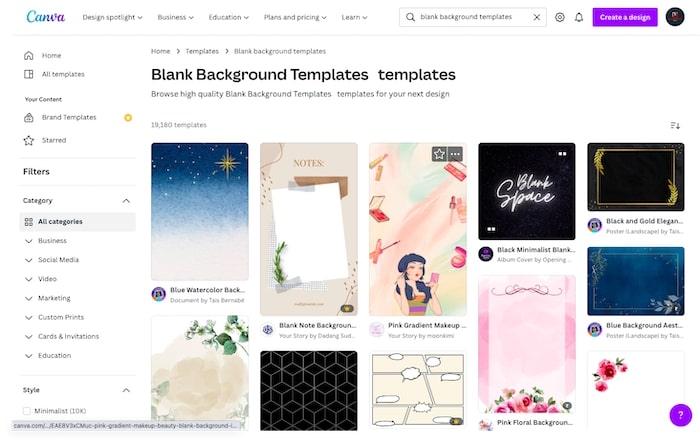This screenshot has height=444, width=700.
Task: Open the notifications bell
Action: (579, 17)
